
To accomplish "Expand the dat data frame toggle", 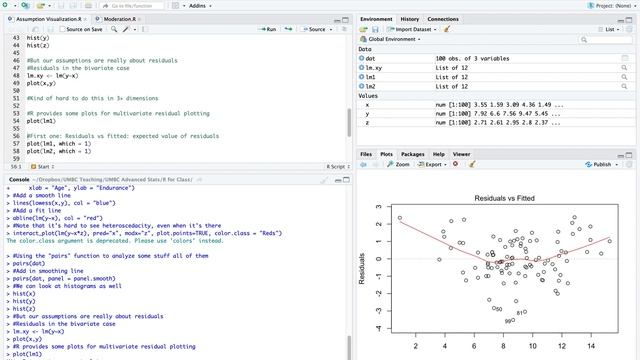I will point(361,58).
